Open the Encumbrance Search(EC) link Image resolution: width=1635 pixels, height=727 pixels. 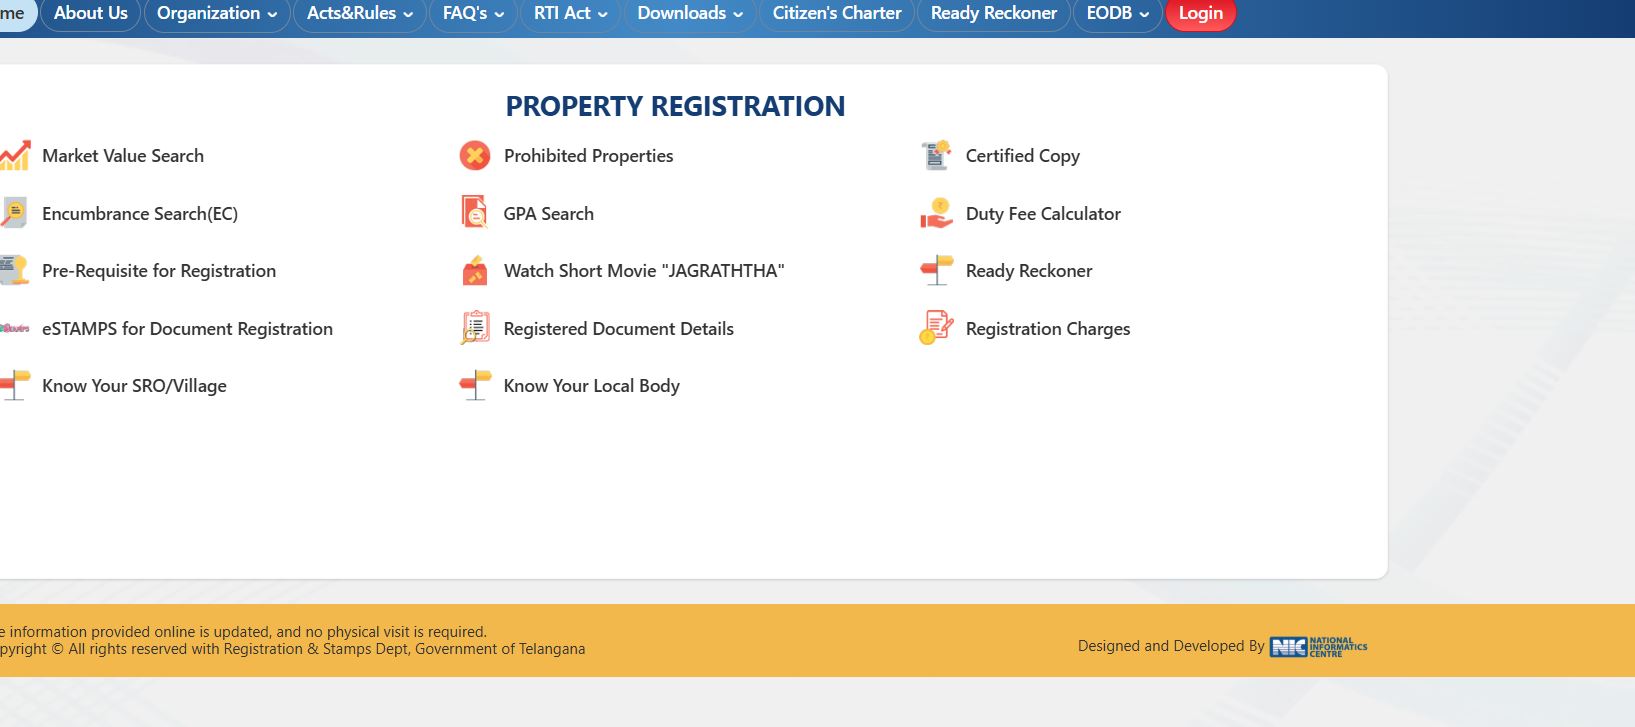click(140, 214)
